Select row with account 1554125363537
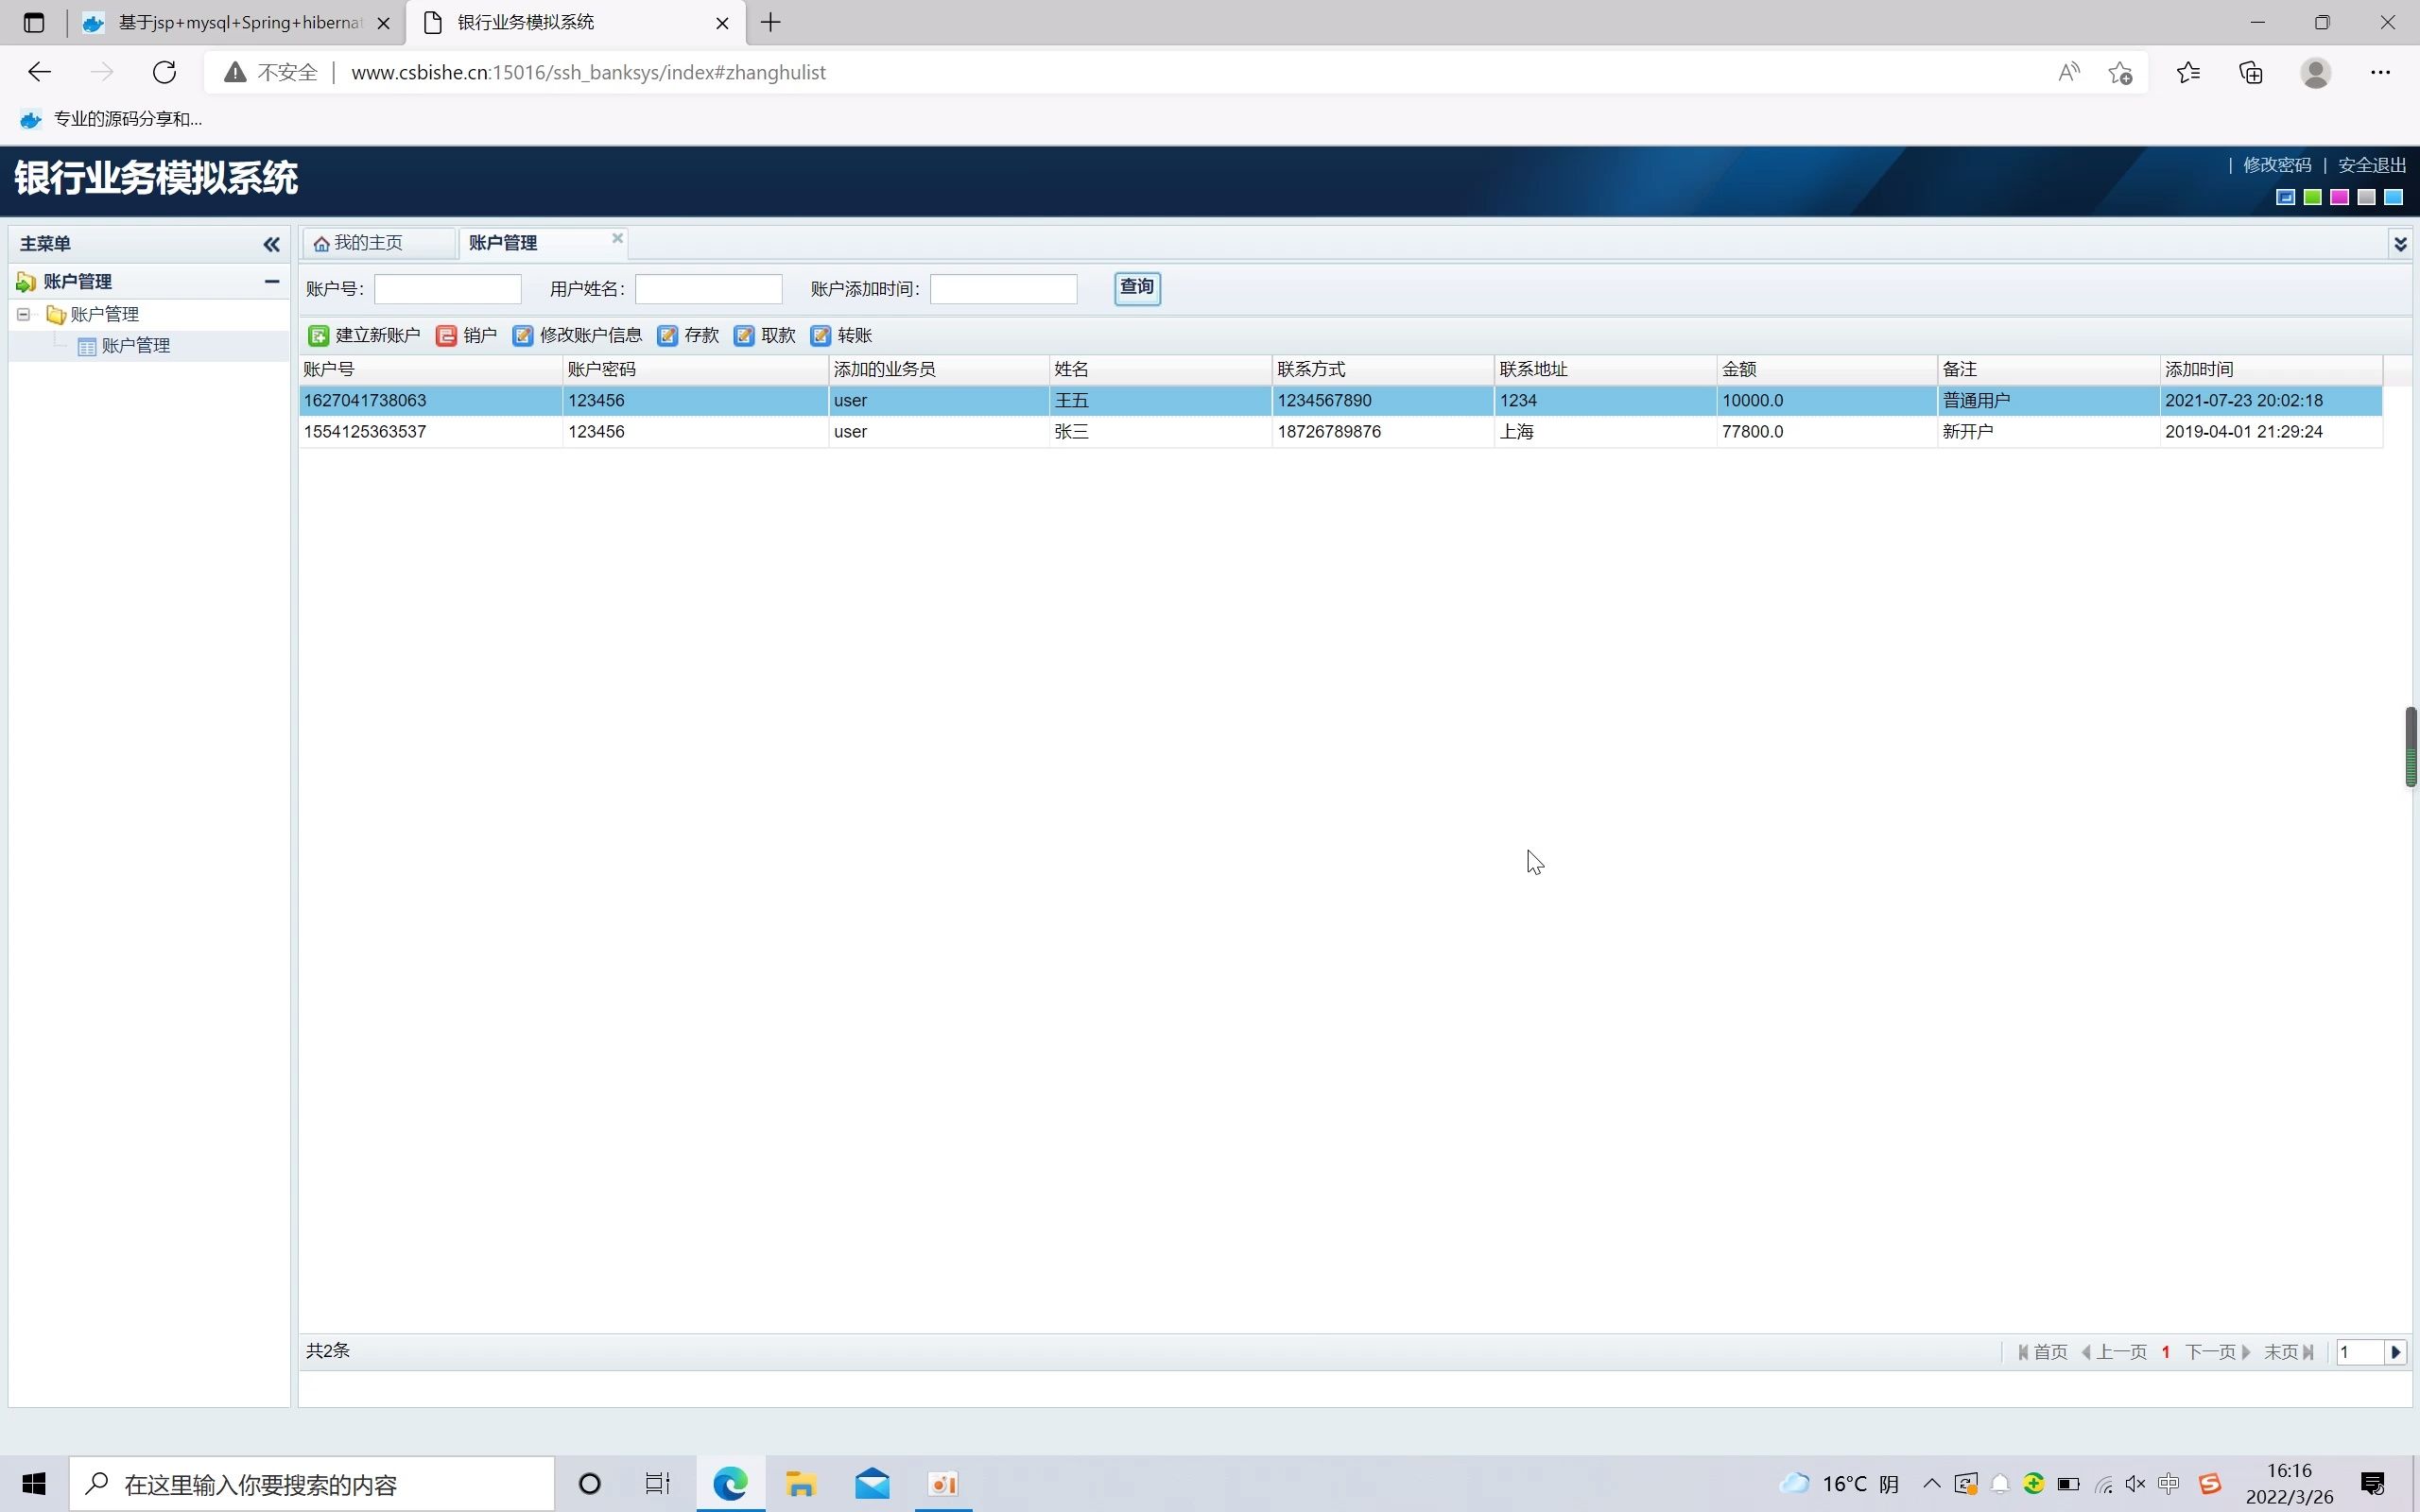The width and height of the screenshot is (2420, 1512). (1340, 432)
